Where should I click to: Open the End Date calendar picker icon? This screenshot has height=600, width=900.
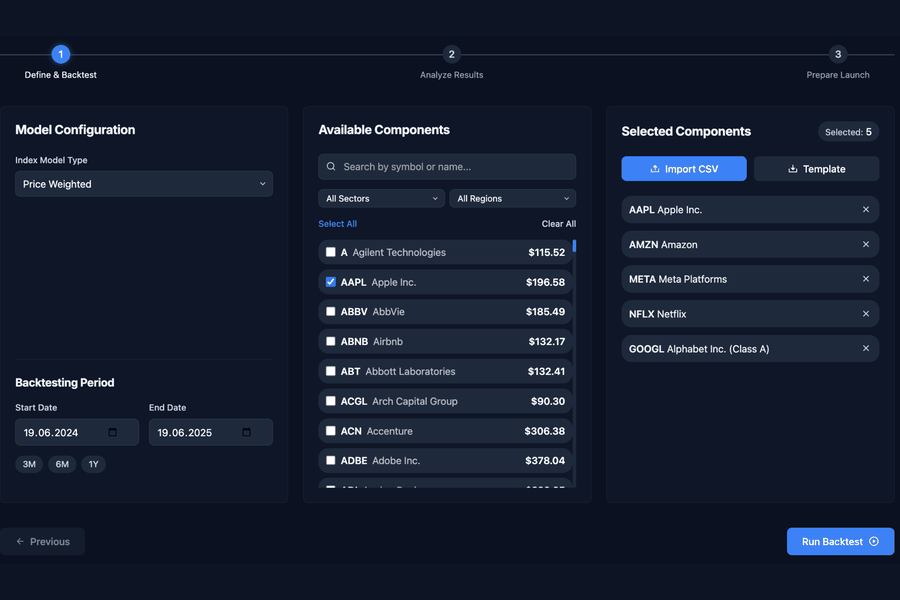coord(246,432)
